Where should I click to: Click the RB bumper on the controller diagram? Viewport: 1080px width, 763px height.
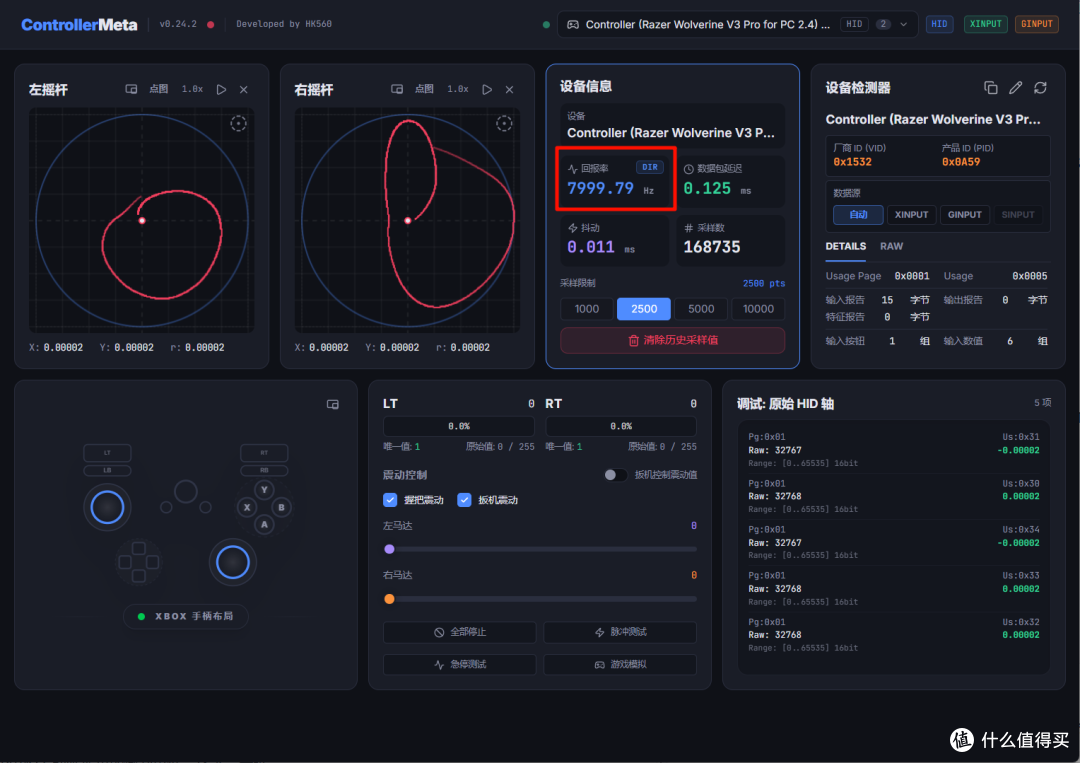point(264,470)
